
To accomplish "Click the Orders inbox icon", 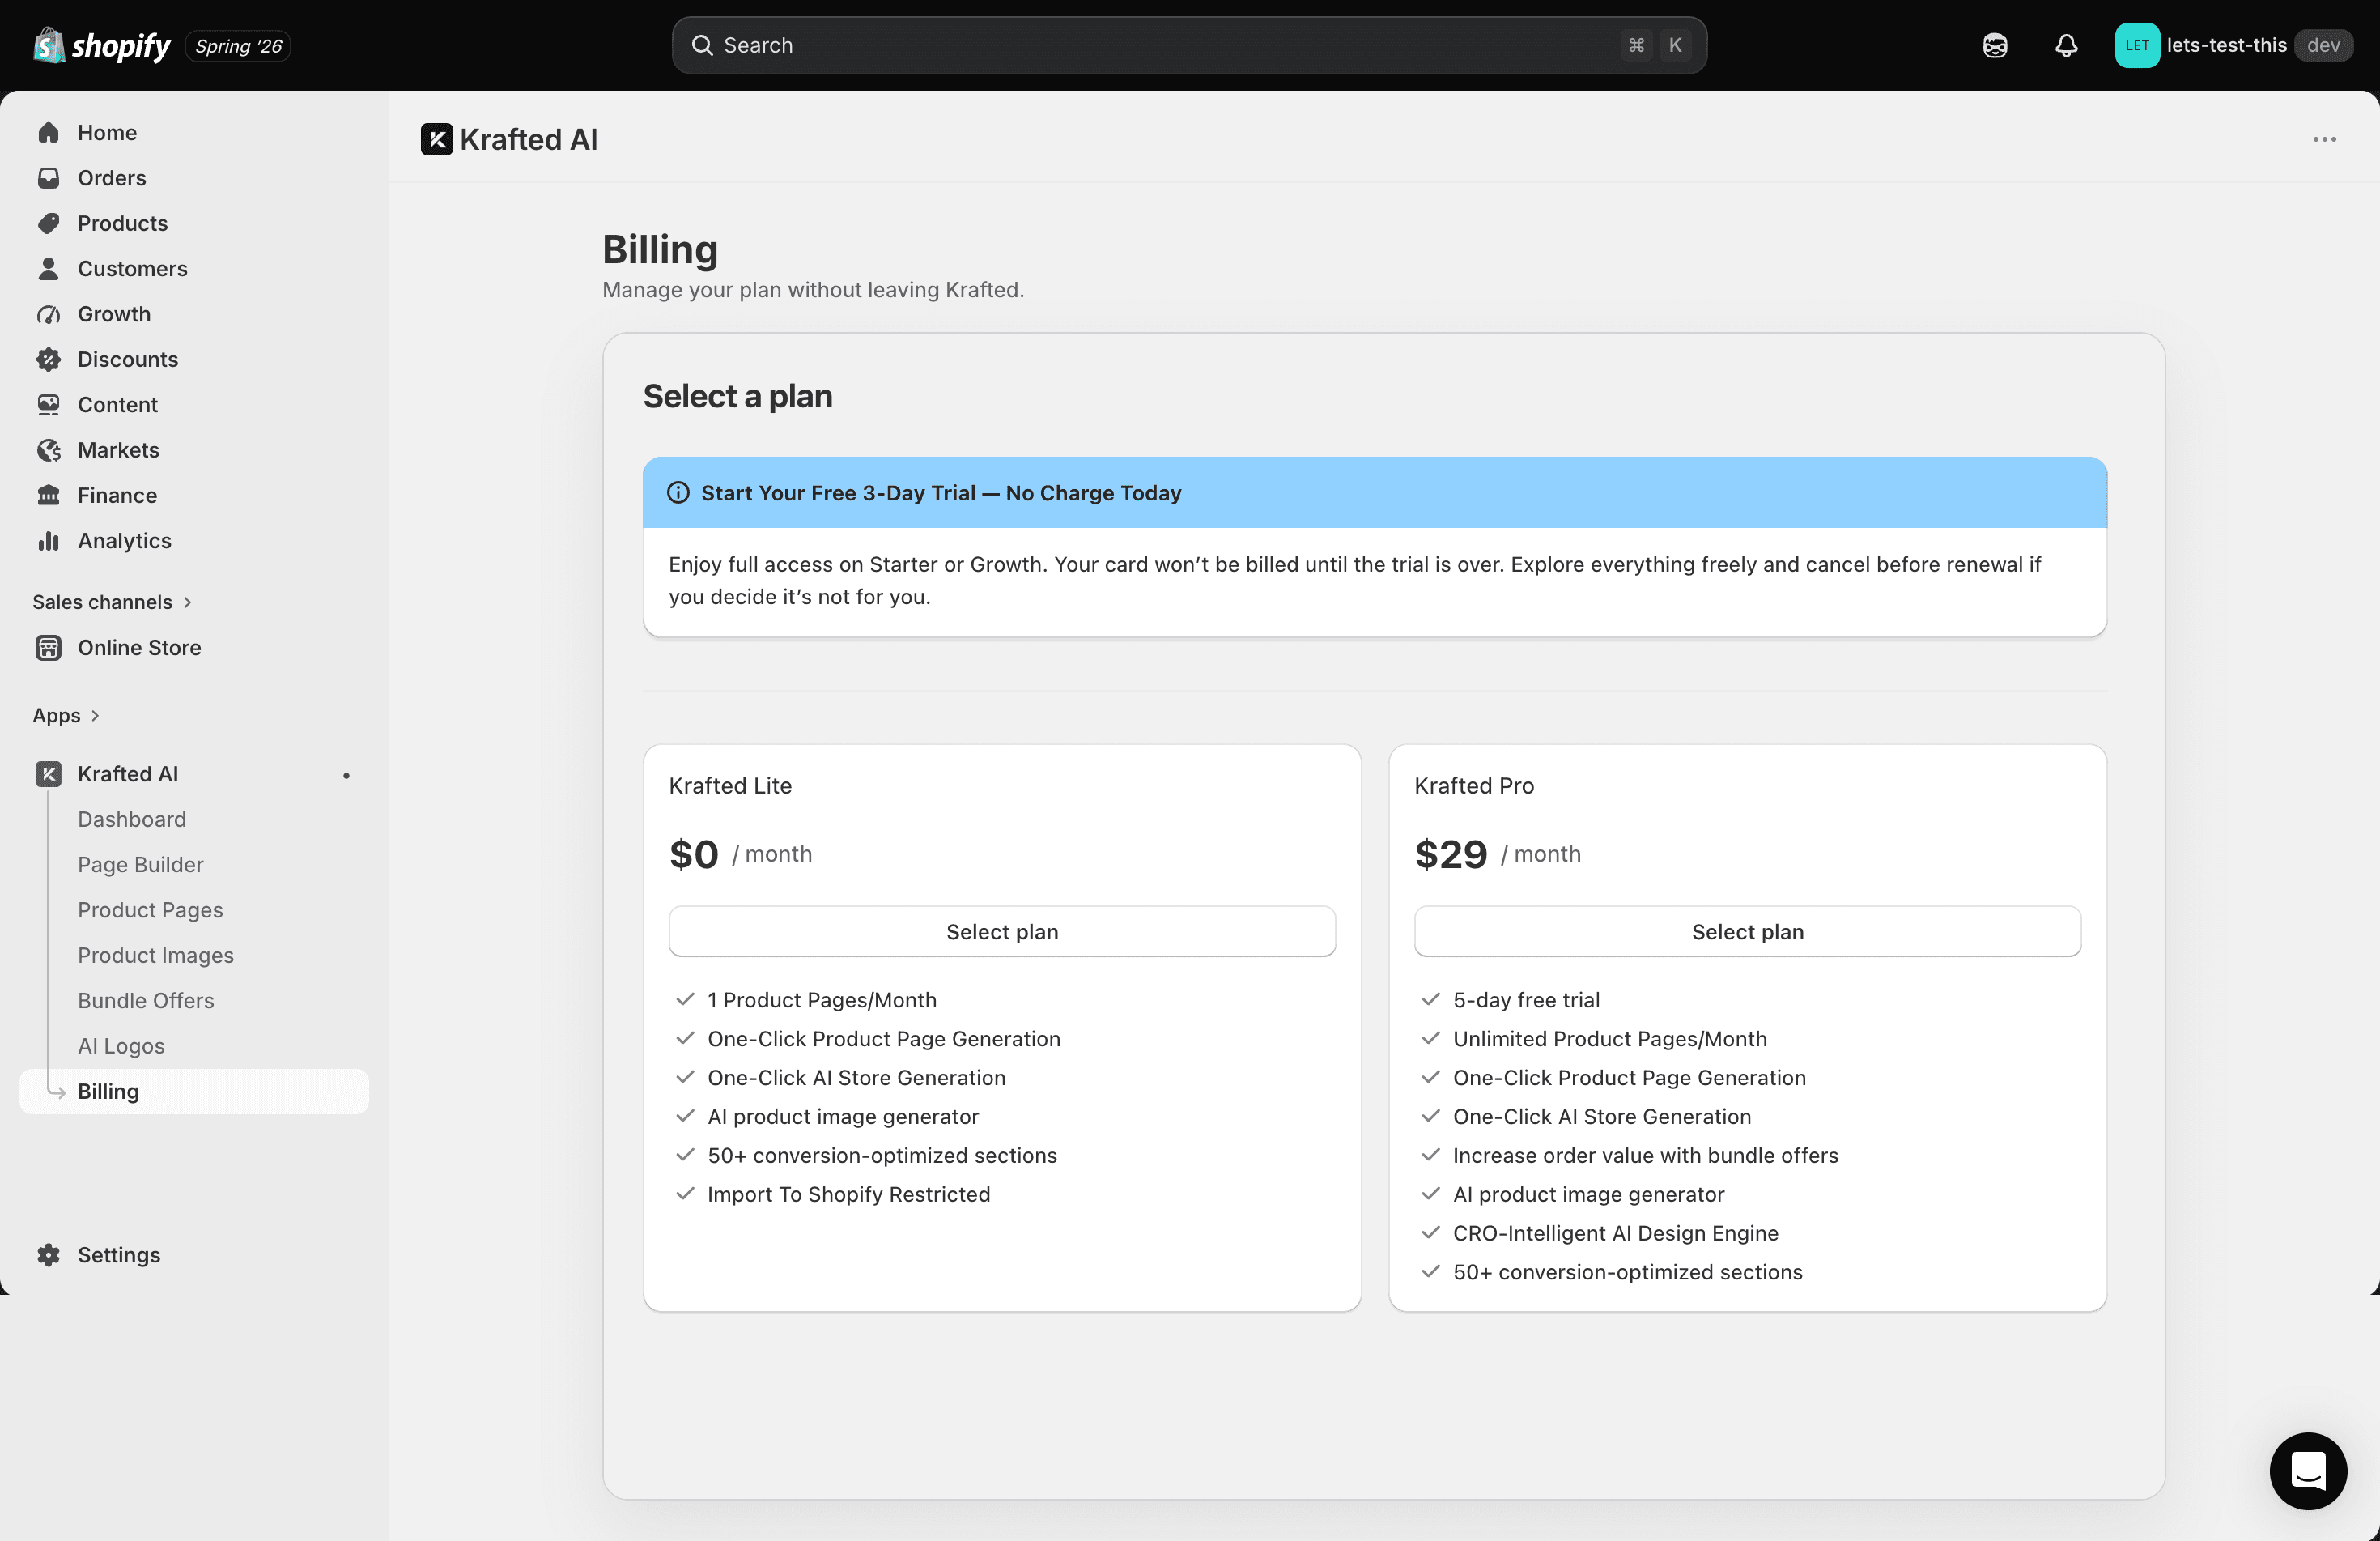I will point(48,177).
